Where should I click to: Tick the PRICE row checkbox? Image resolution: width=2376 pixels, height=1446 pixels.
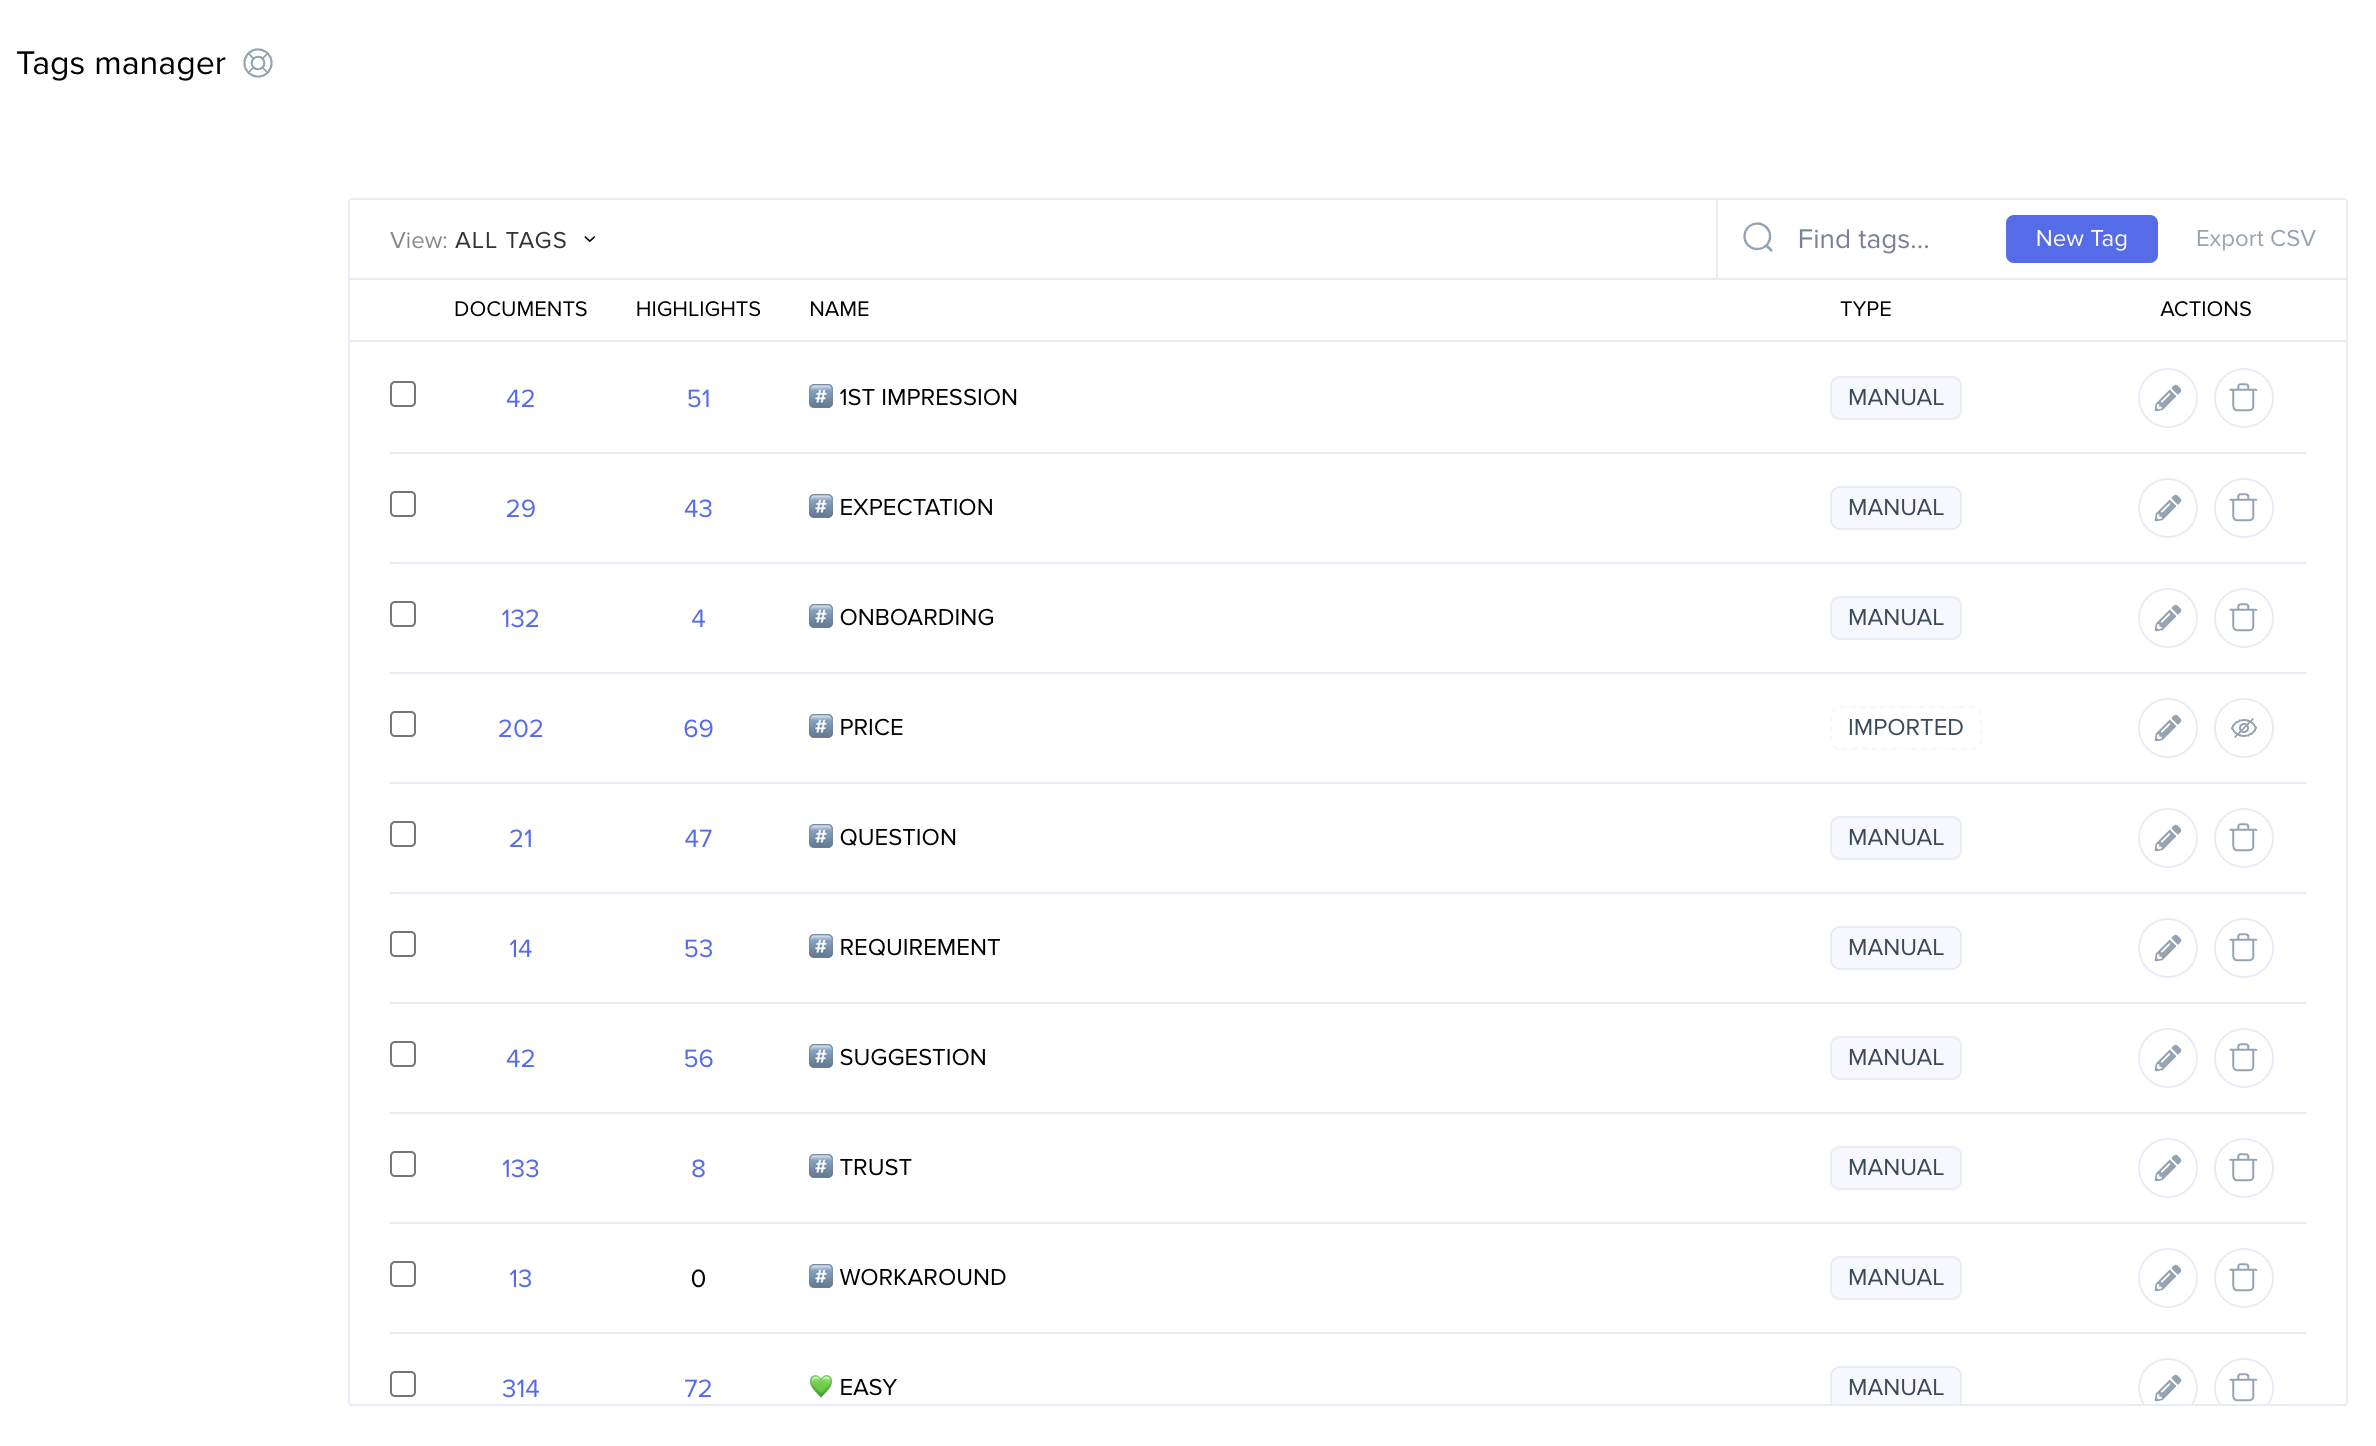coord(403,724)
